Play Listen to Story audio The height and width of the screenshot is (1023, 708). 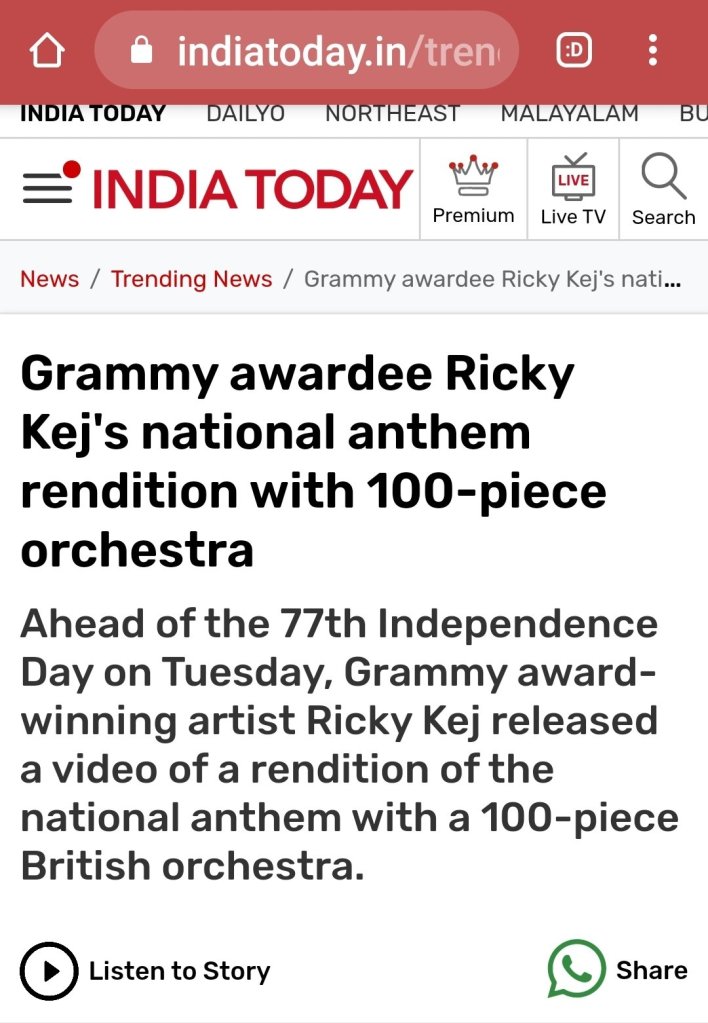(x=48, y=970)
